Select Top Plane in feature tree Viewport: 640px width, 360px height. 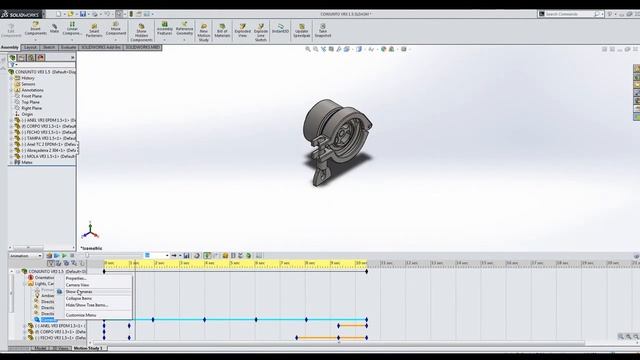(31, 102)
